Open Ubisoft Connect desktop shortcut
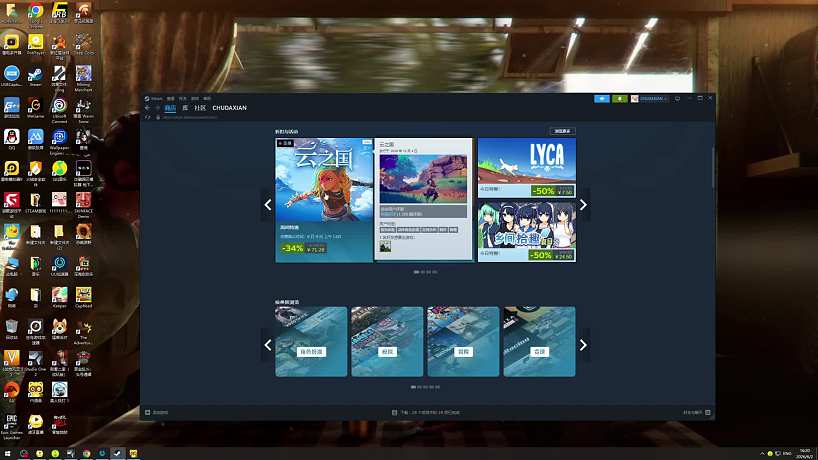 coord(59,110)
